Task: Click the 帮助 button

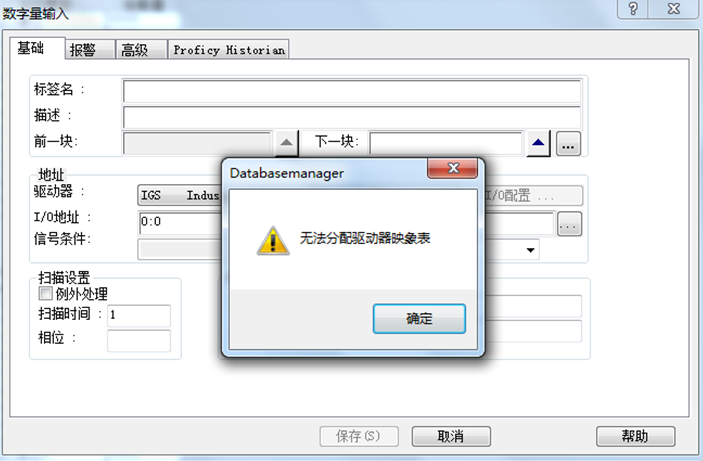Action: [635, 436]
